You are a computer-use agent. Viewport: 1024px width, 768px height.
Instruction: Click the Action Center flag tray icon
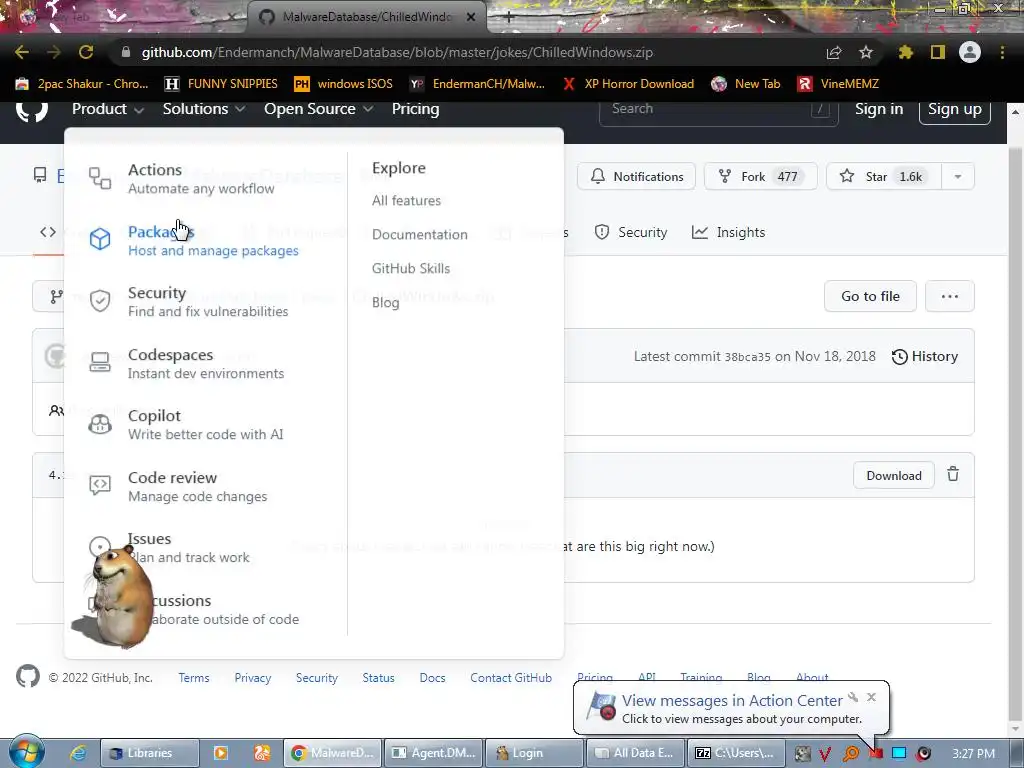pyautogui.click(x=875, y=754)
